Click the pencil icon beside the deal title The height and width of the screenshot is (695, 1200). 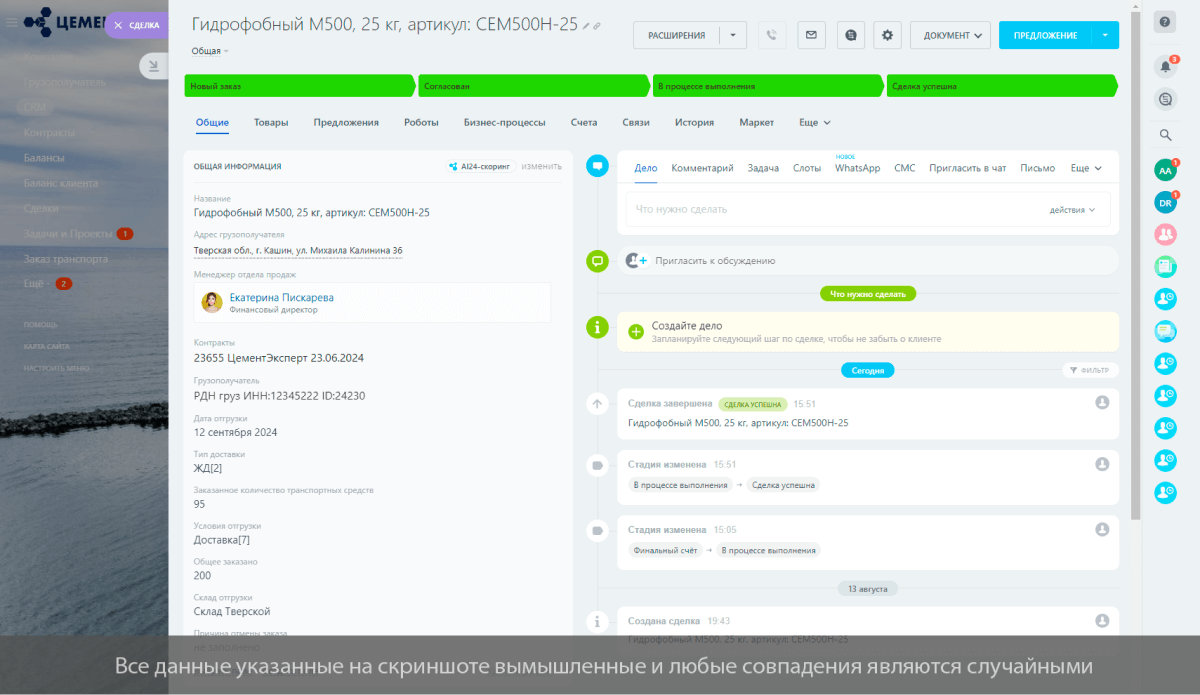[587, 26]
